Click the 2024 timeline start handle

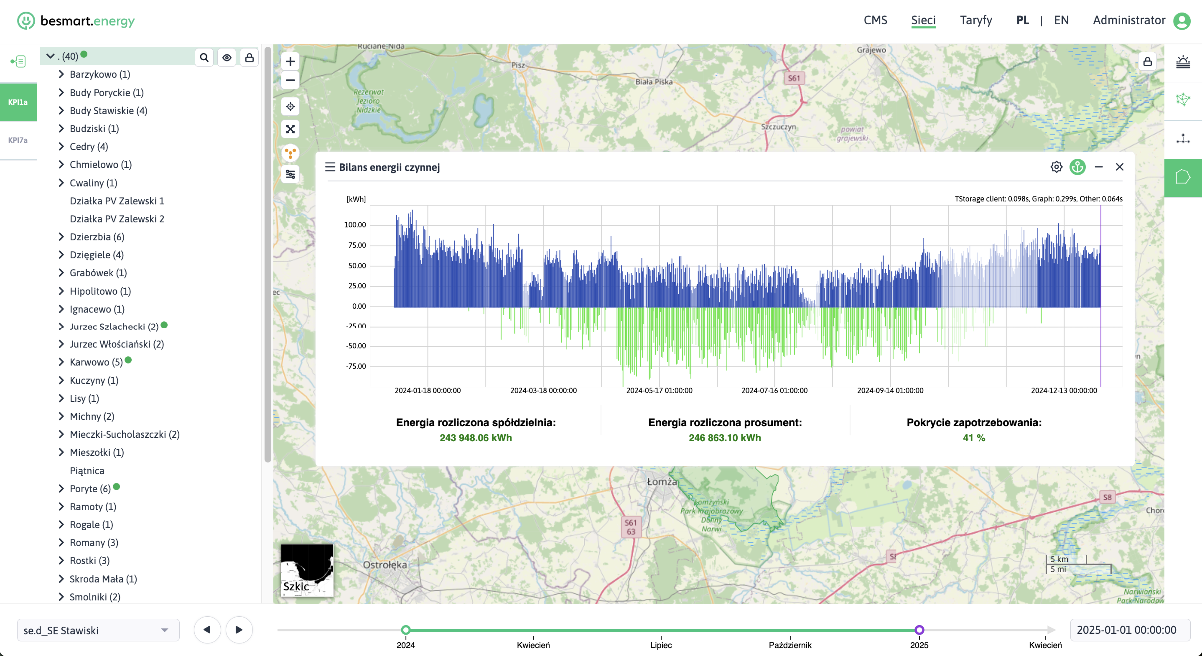point(405,630)
